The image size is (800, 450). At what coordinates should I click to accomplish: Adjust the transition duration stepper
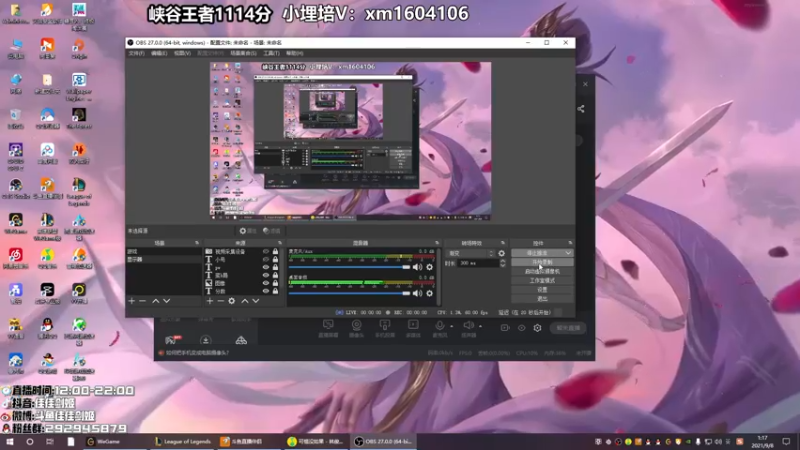503,263
